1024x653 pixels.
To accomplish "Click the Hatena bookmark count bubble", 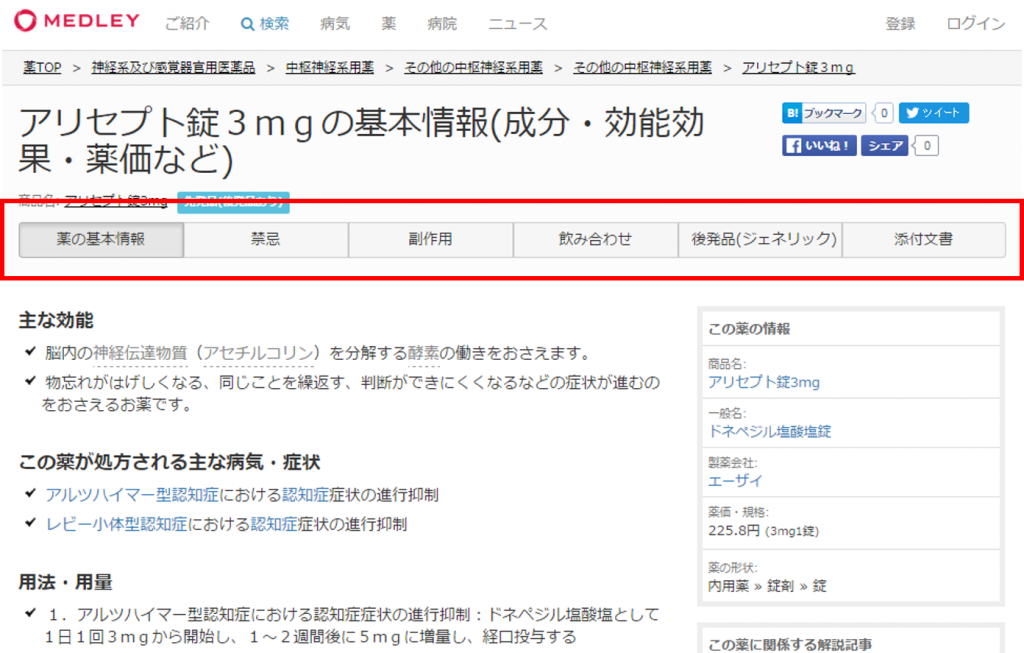I will tap(883, 113).
